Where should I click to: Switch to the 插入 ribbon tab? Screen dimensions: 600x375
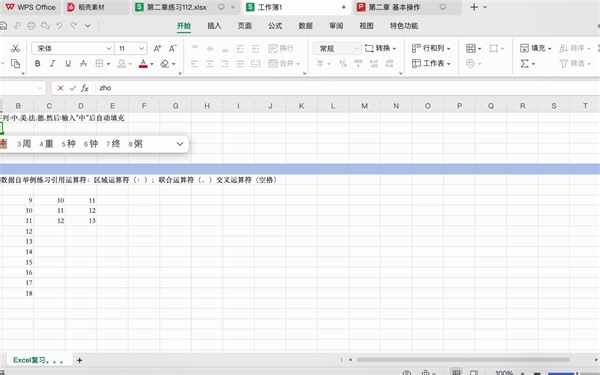pyautogui.click(x=214, y=26)
